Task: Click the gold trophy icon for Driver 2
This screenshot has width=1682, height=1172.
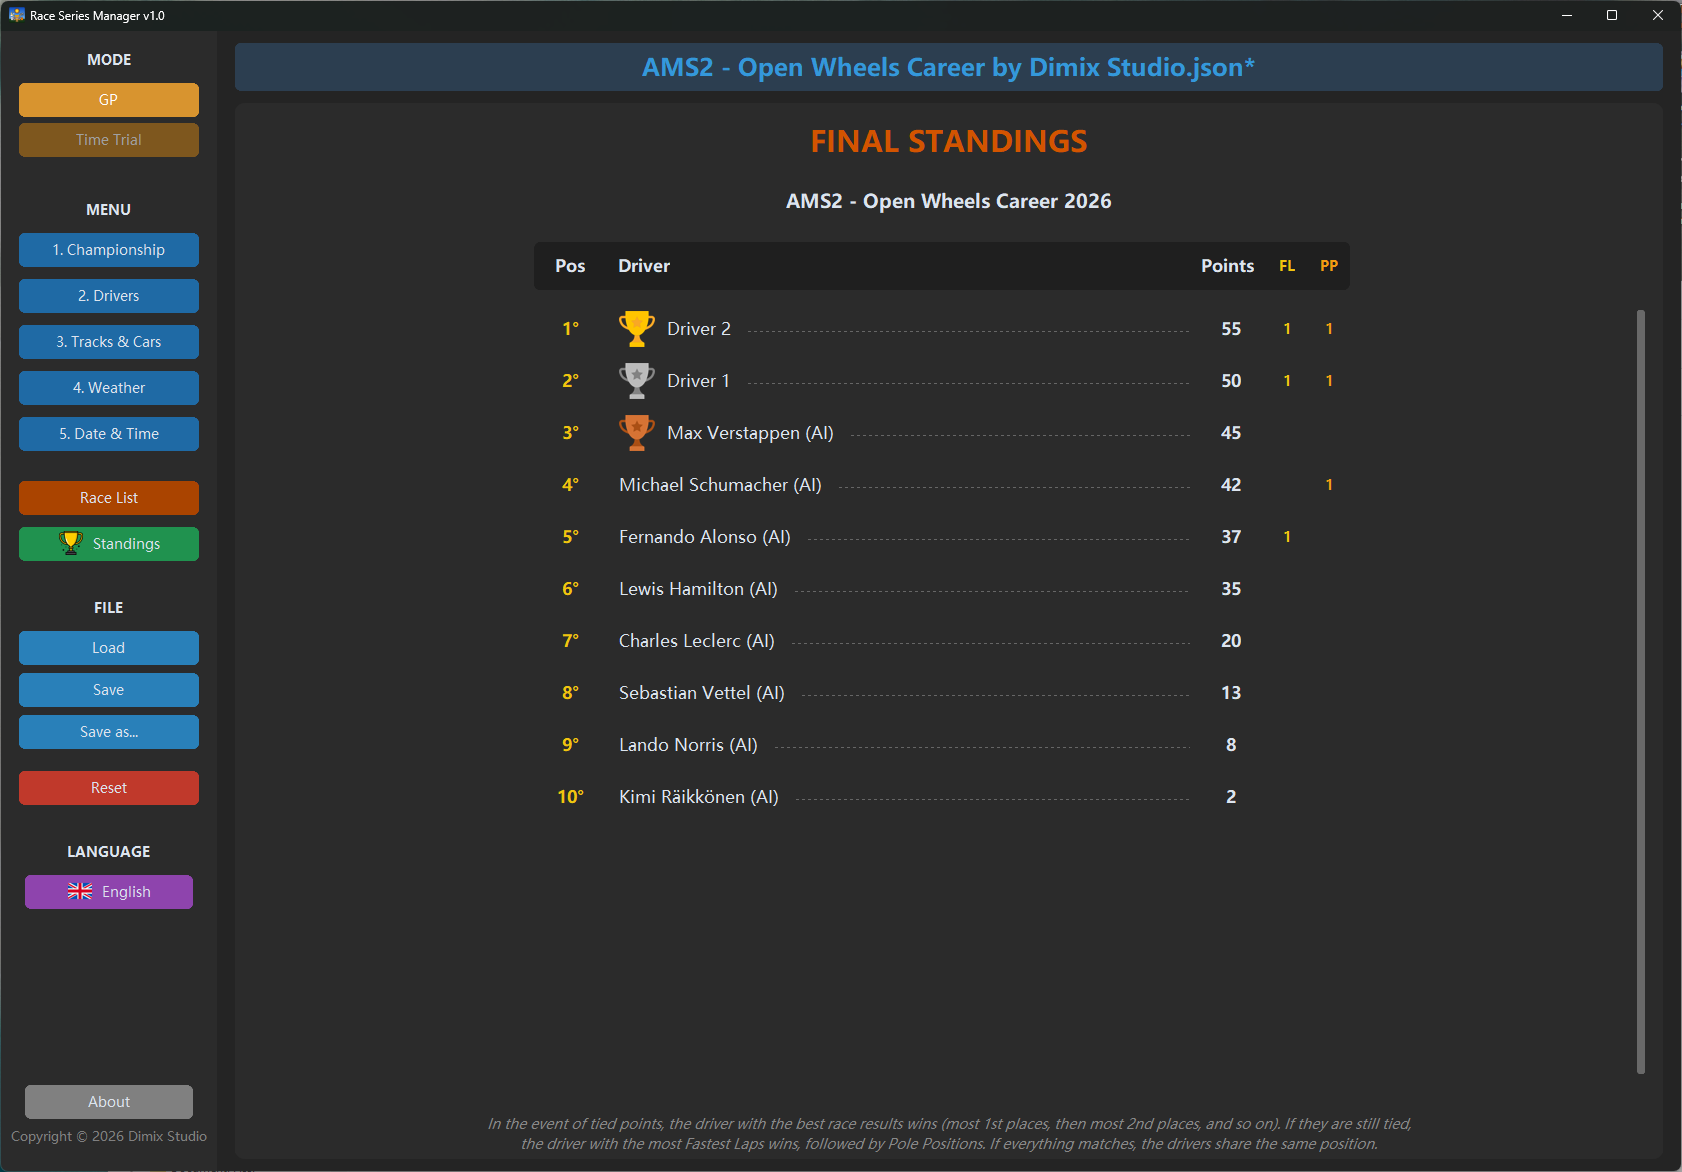Action: 636,328
